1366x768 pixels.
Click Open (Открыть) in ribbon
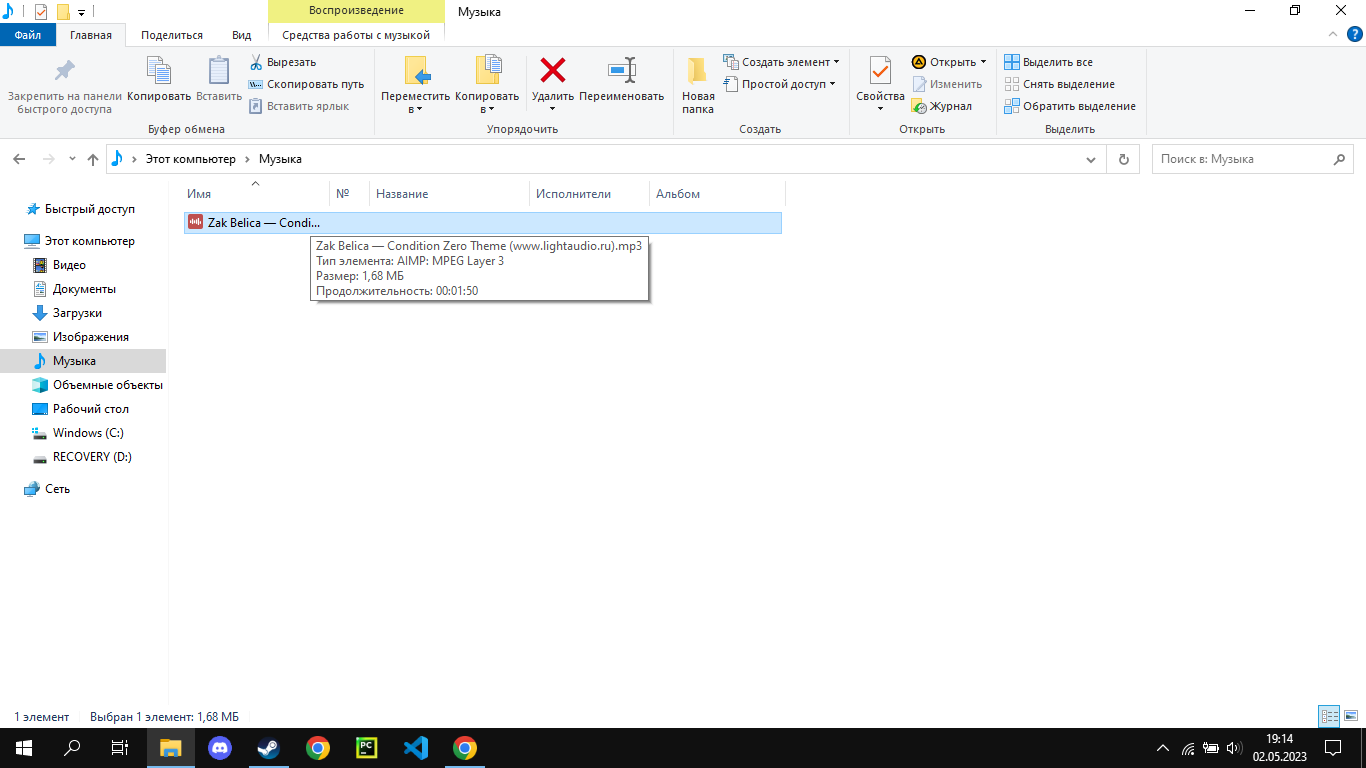tap(949, 62)
